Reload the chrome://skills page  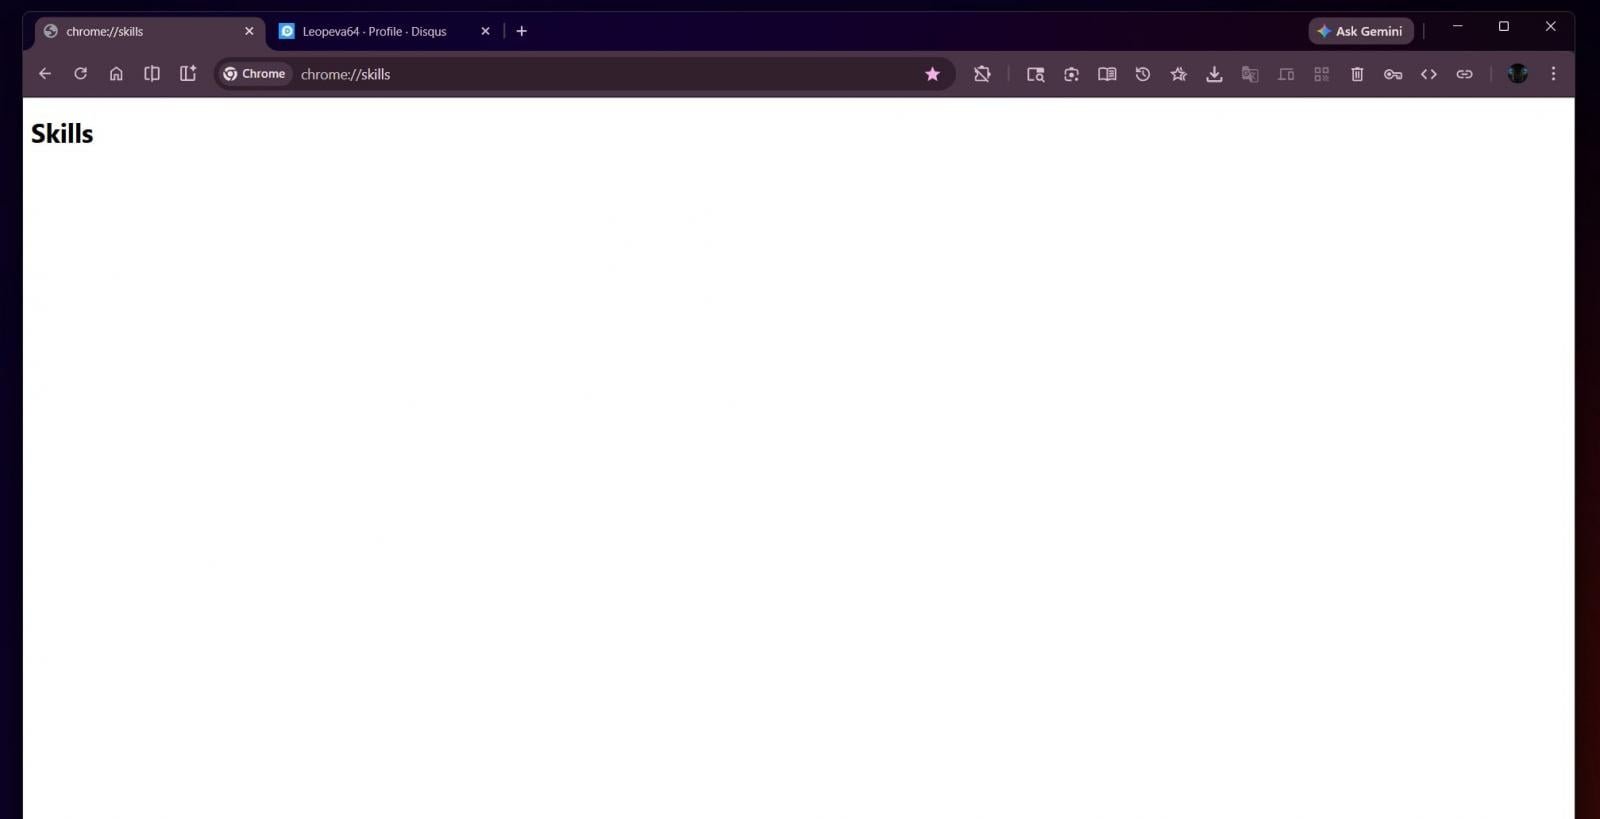(81, 74)
